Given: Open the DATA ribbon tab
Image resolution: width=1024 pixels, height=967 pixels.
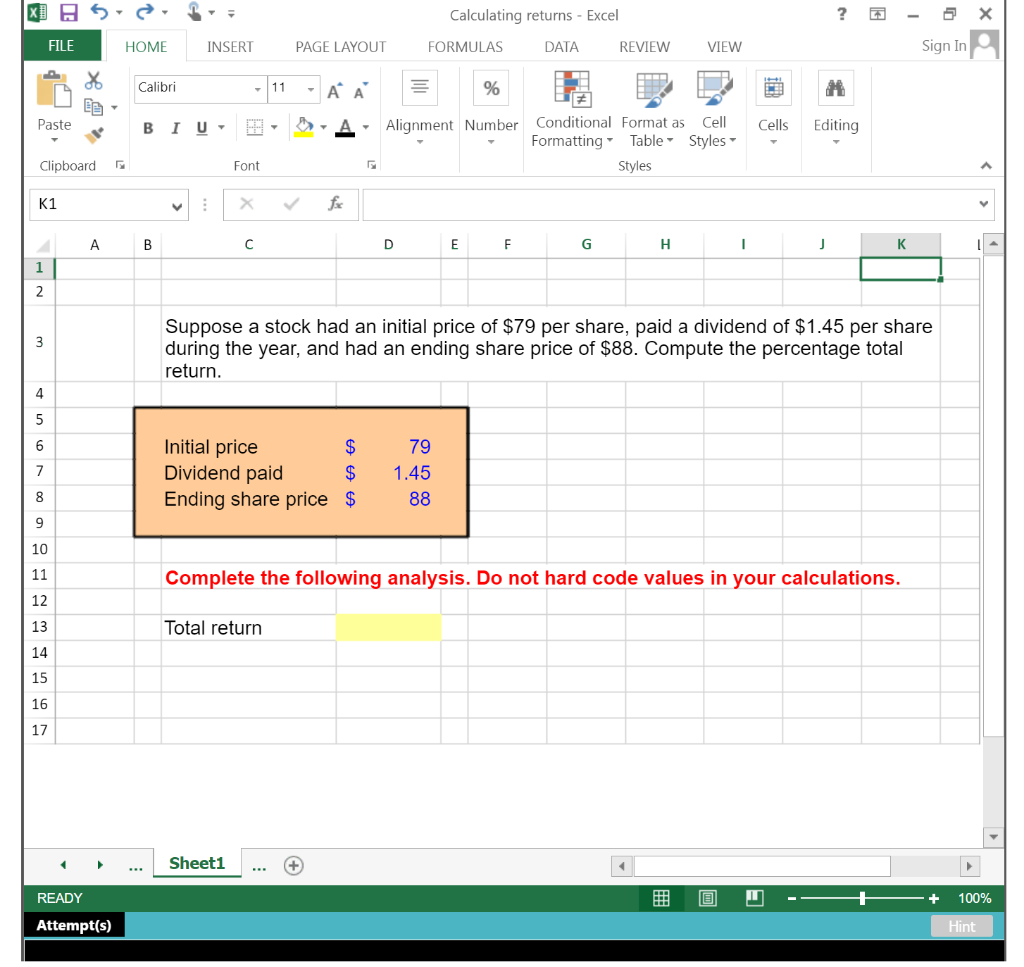Looking at the screenshot, I should pos(561,46).
